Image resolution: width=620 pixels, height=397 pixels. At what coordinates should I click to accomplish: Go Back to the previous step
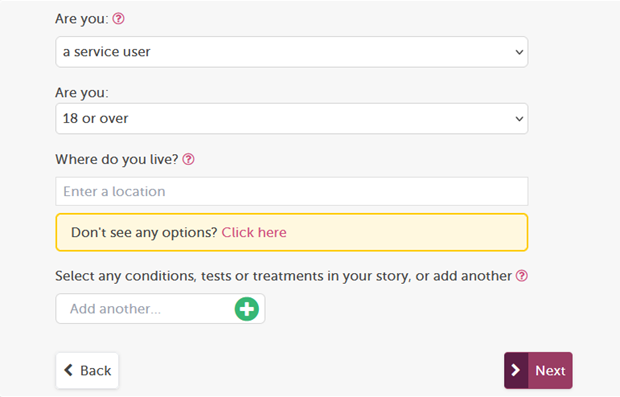(87, 371)
